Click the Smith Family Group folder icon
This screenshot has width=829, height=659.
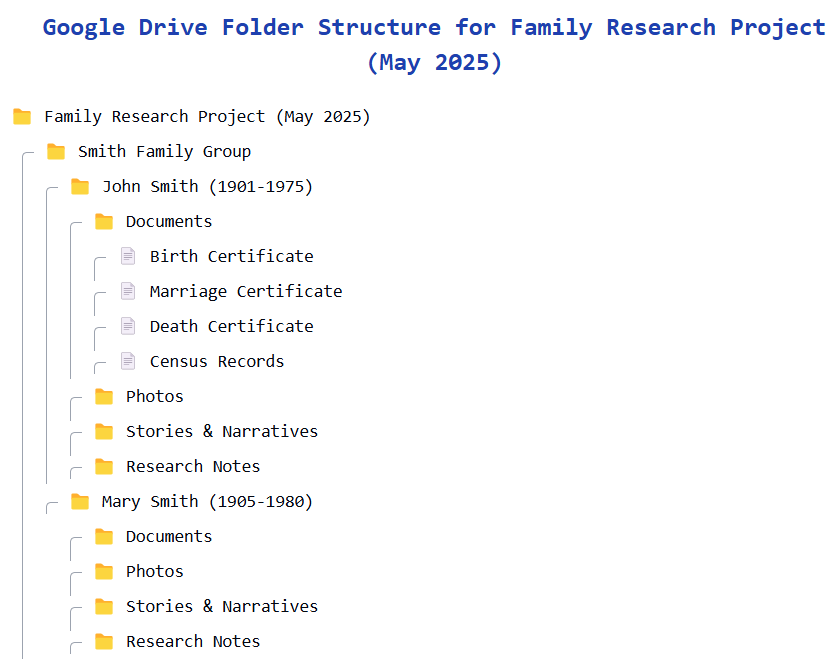56,151
